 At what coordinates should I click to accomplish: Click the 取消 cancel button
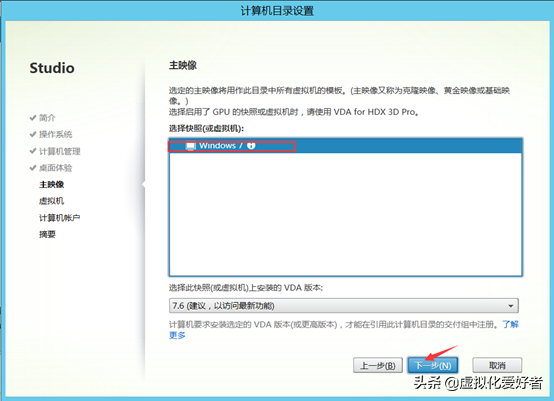coord(497,365)
